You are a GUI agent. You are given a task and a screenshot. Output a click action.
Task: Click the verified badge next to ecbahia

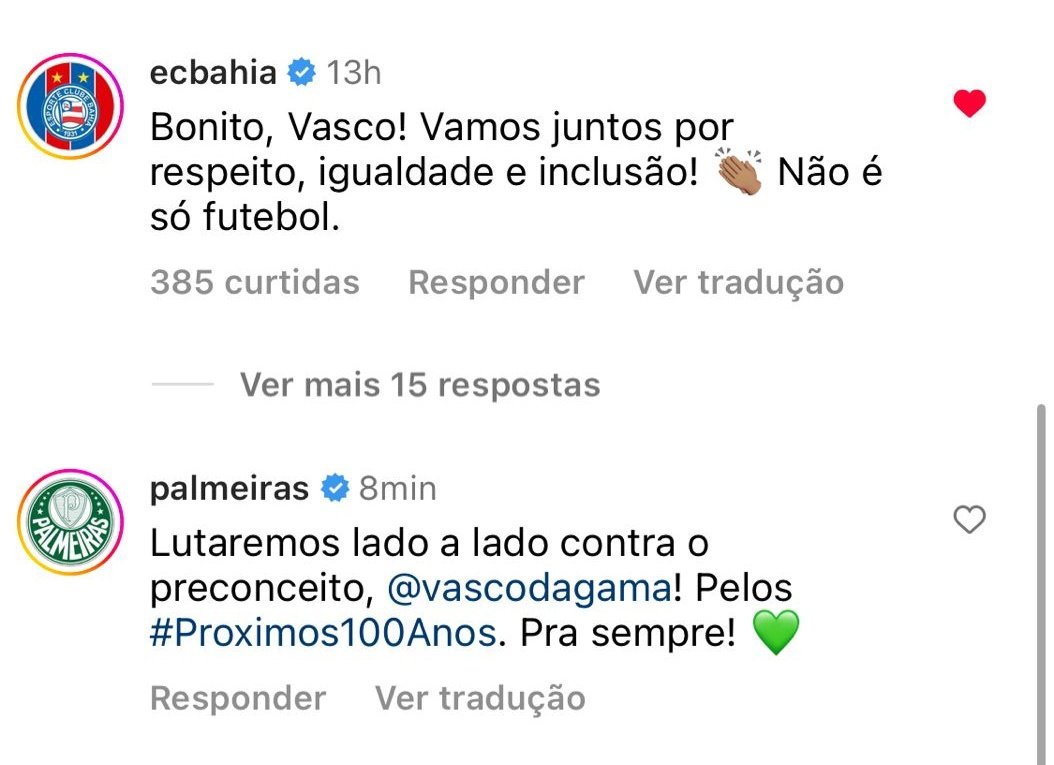tap(300, 72)
